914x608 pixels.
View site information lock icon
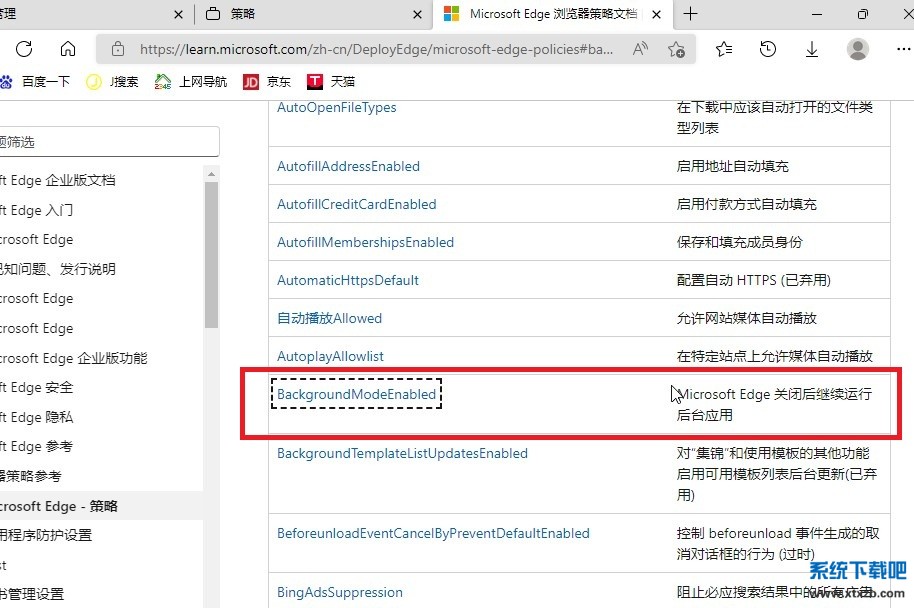[x=118, y=49]
